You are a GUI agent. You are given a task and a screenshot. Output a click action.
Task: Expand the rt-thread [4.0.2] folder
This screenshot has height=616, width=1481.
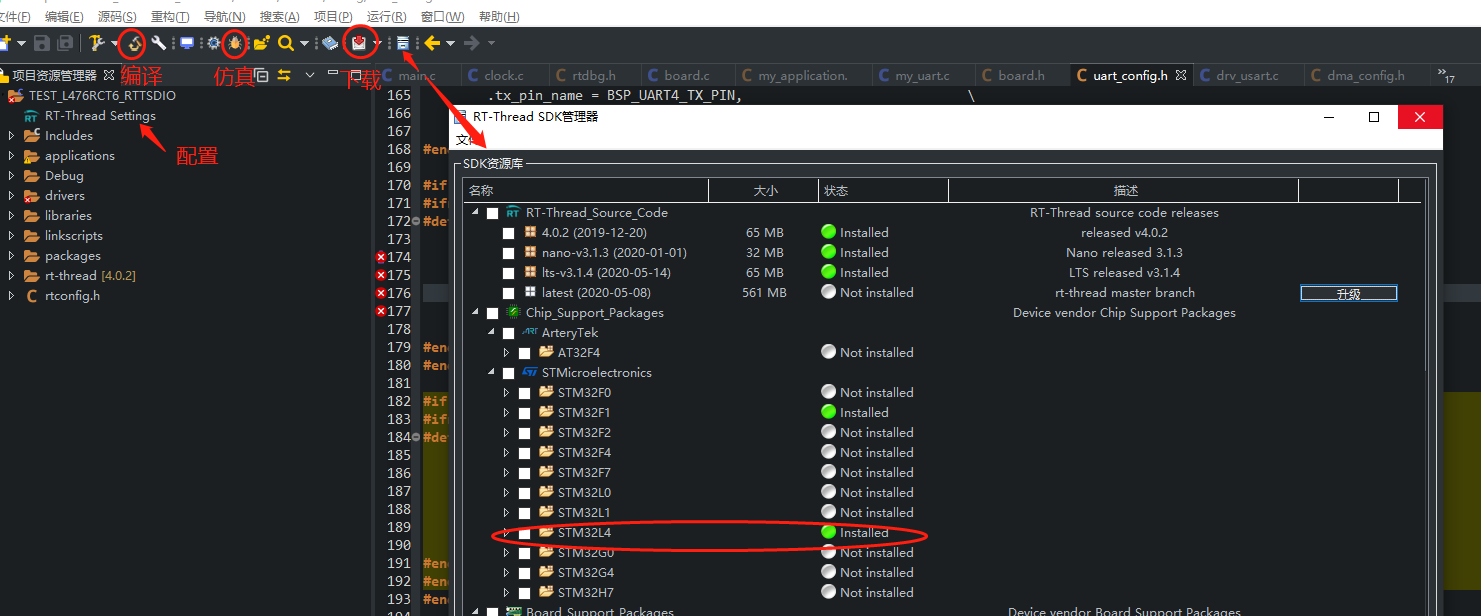click(10, 275)
